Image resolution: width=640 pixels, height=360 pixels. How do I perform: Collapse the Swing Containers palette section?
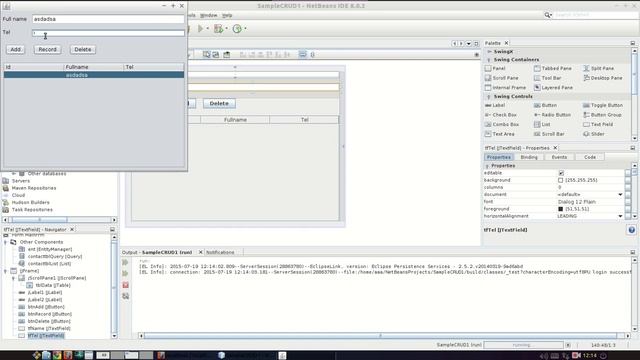tap(489, 60)
